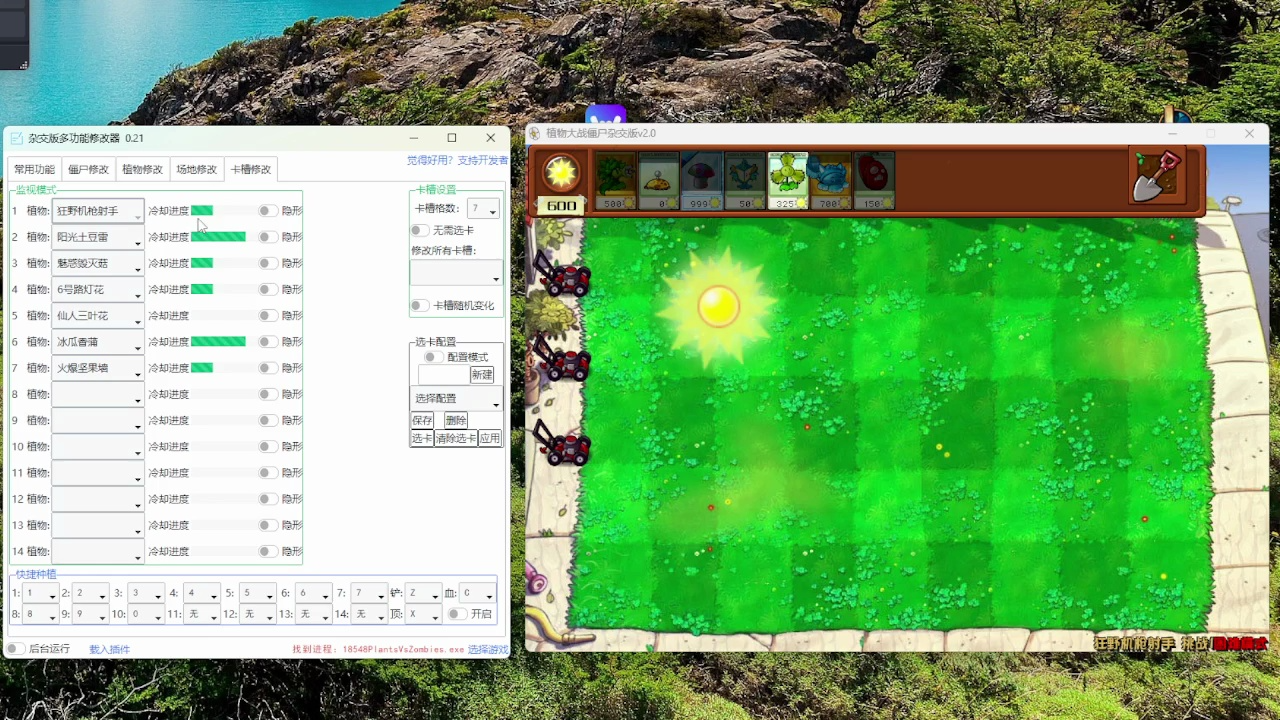Click the trainer app icon in its title bar
This screenshot has height=720, width=1280.
17,138
